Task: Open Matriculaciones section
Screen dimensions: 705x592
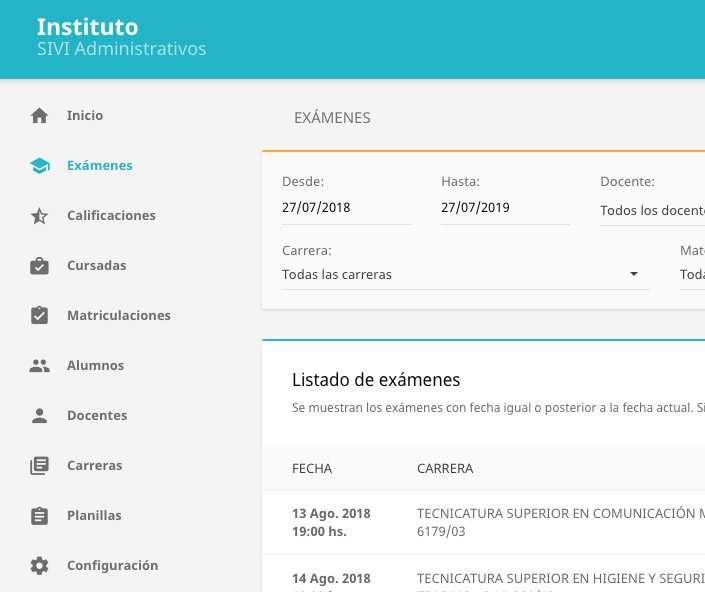Action: 119,315
